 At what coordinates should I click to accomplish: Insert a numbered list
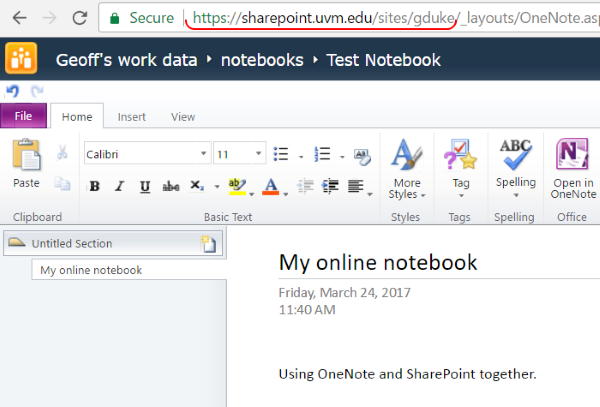(x=322, y=154)
